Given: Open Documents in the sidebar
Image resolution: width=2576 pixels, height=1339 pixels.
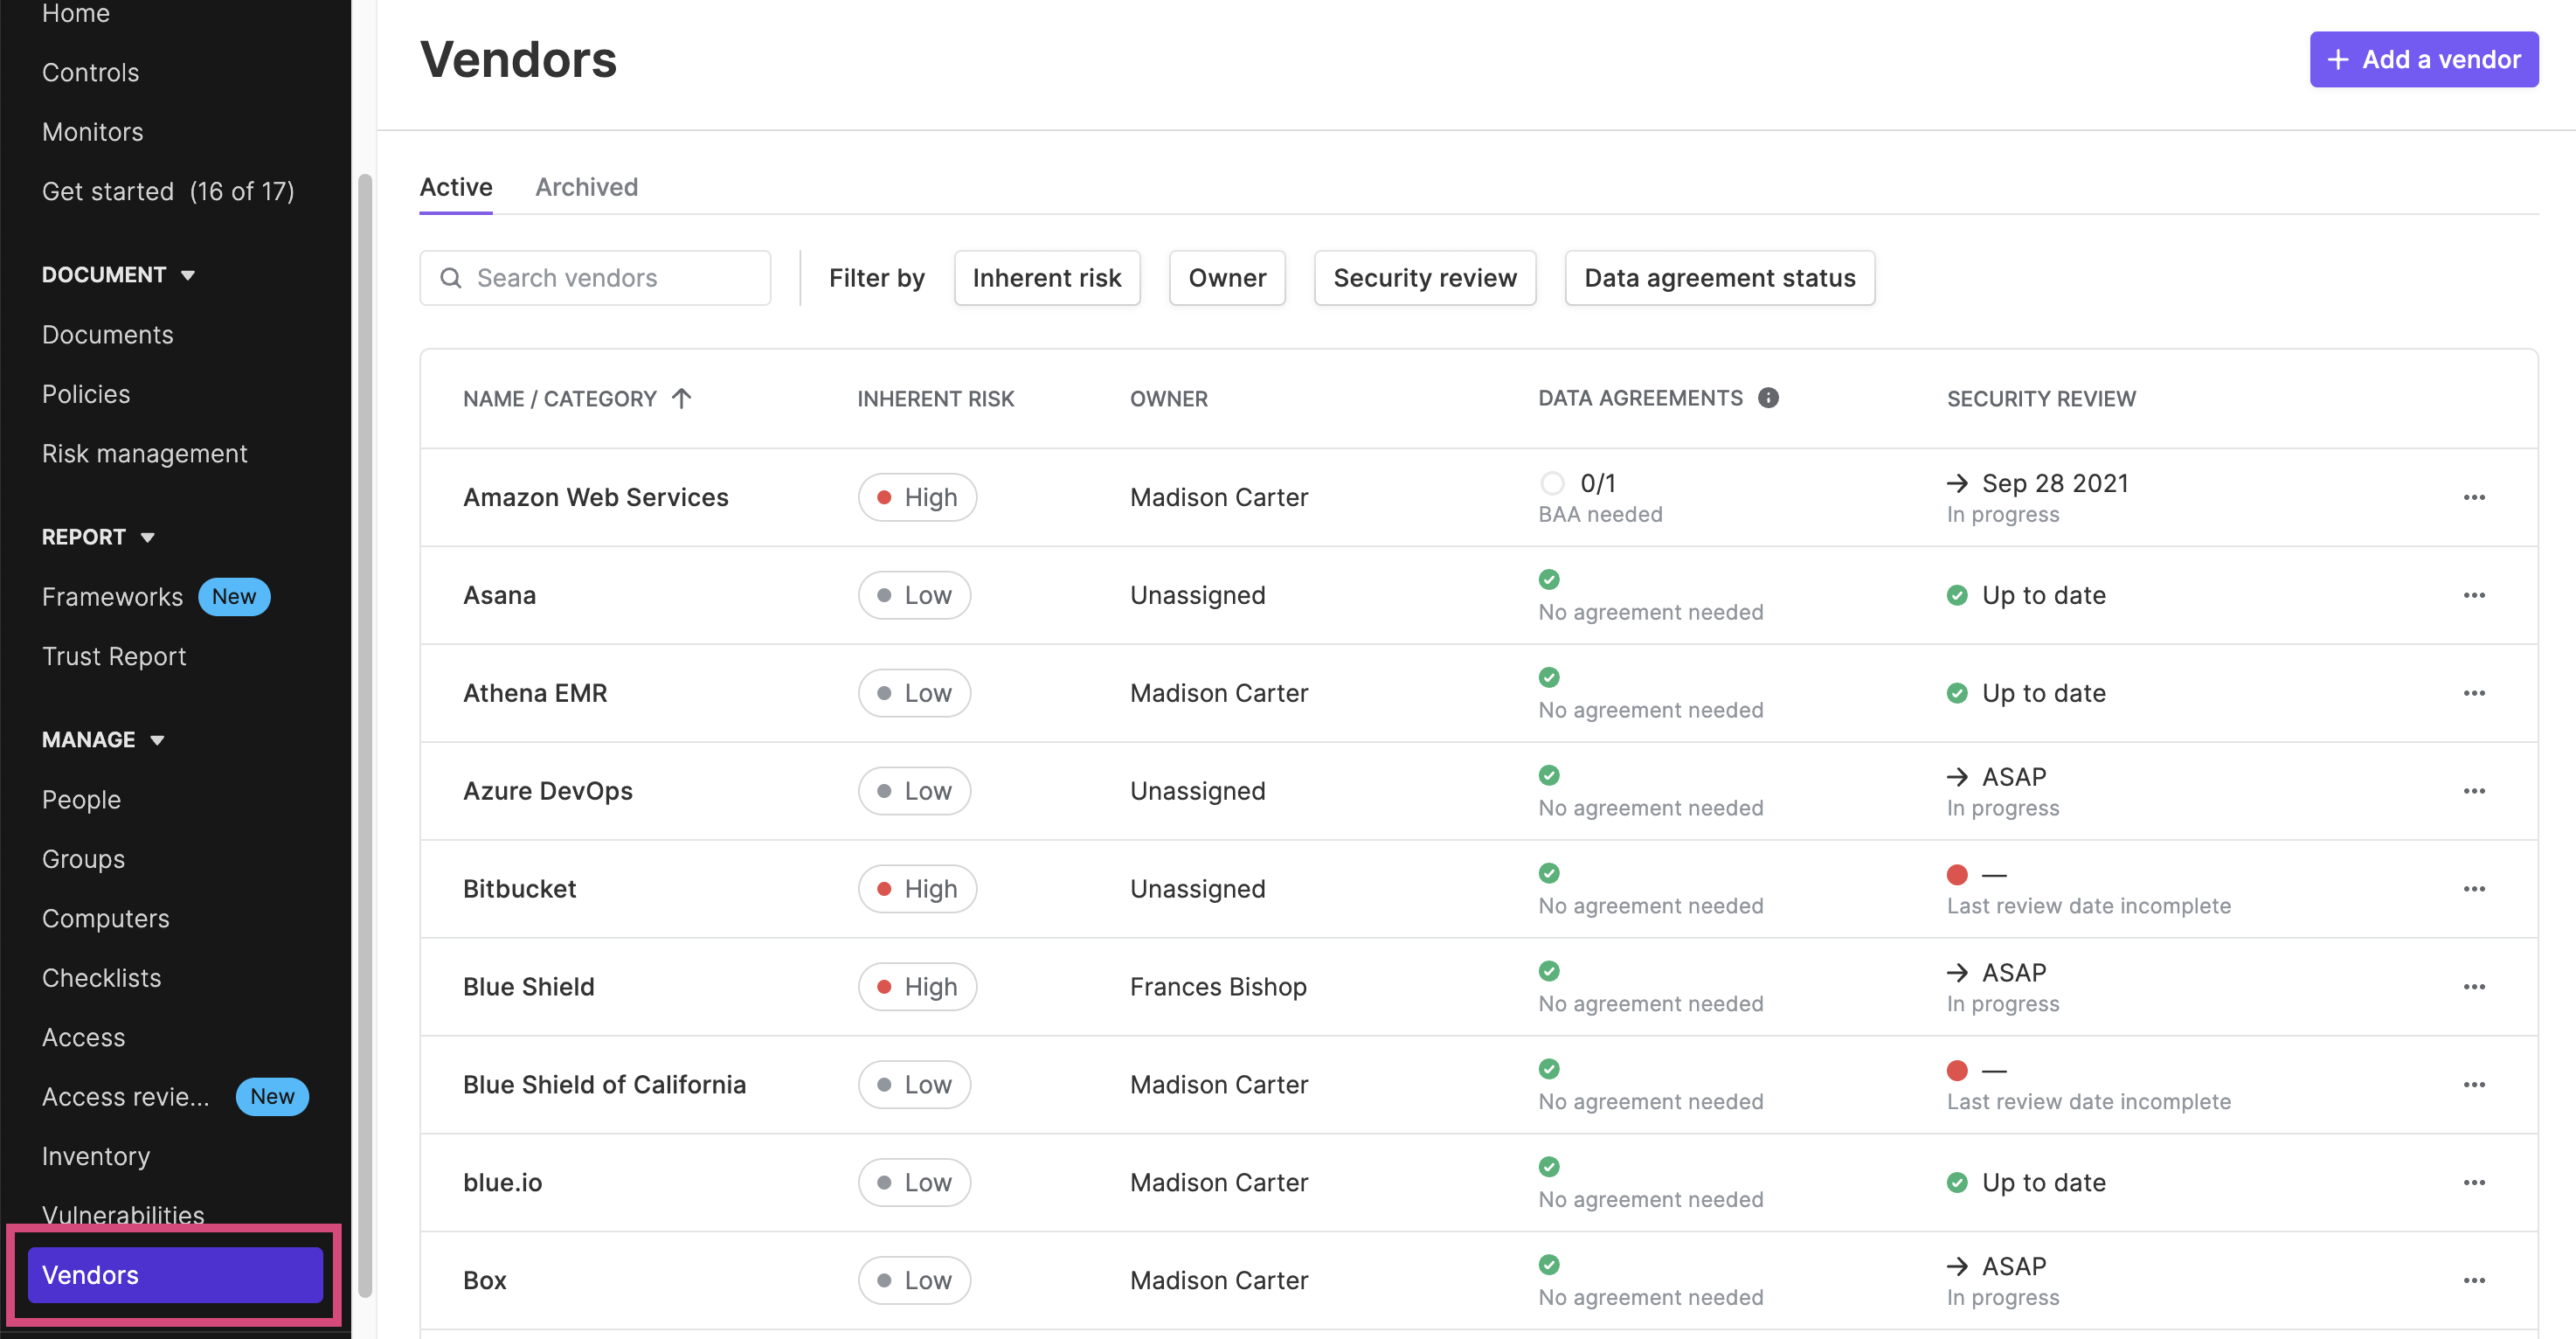Looking at the screenshot, I should tap(107, 335).
